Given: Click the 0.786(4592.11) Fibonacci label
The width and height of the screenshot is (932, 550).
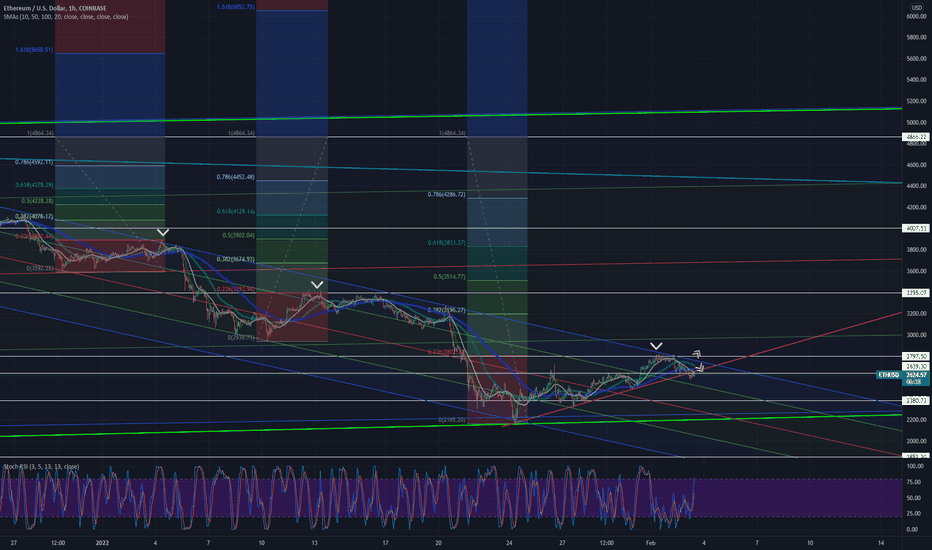Looking at the screenshot, I should (x=34, y=162).
